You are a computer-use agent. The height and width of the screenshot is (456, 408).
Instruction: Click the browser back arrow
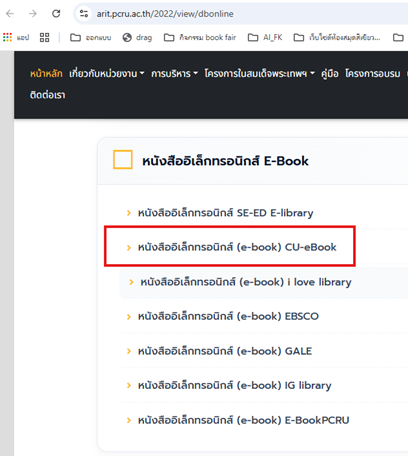click(x=10, y=14)
